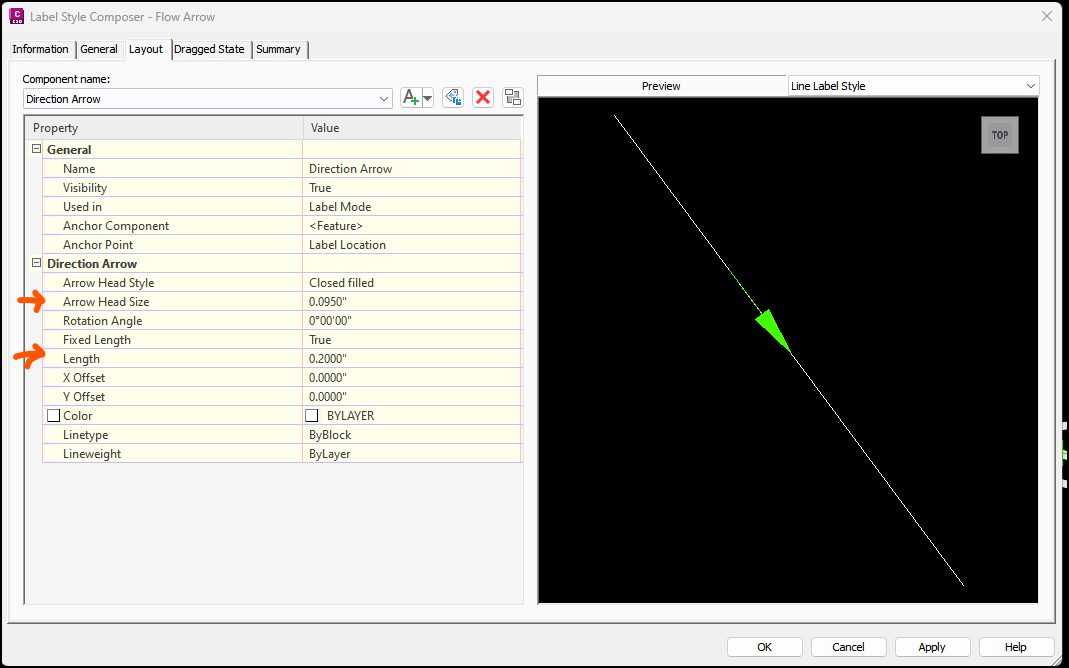Screen dimensions: 1069x668
Task: Open Help for the Label Style Composer
Action: pos(1015,646)
